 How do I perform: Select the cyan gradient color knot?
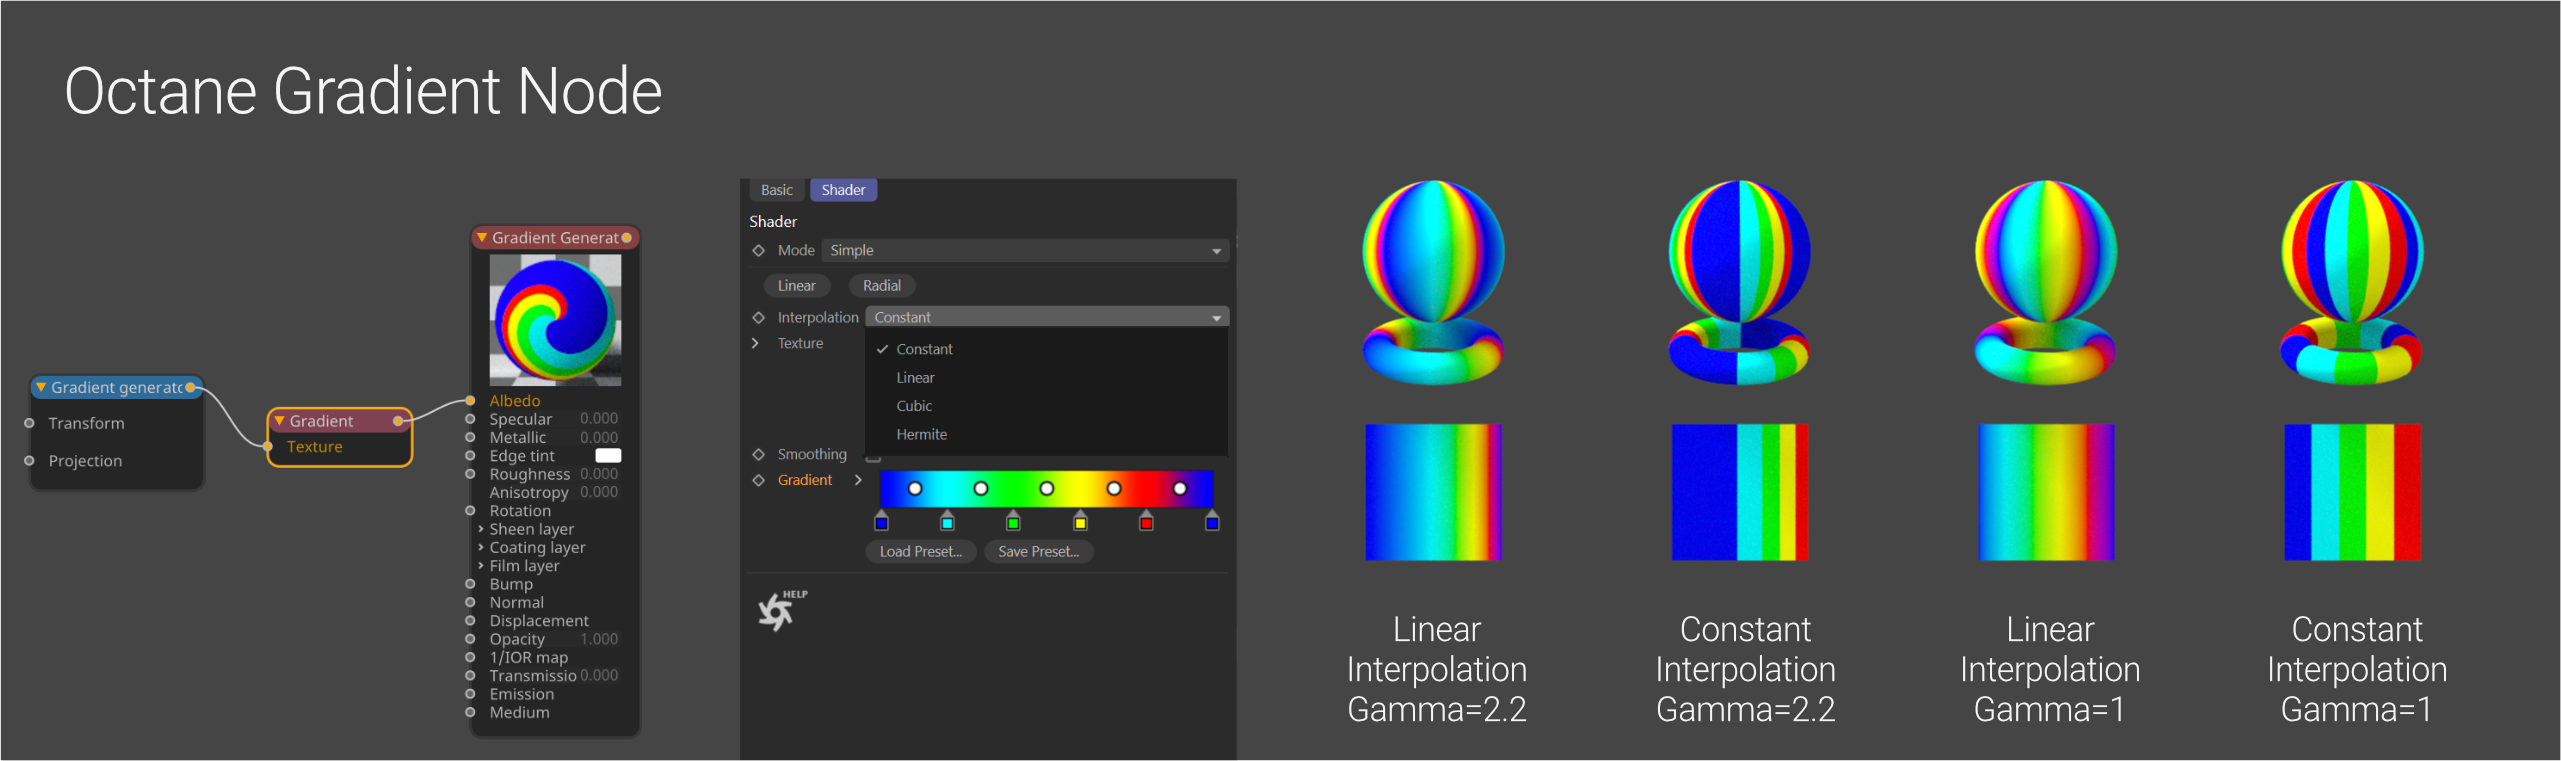click(x=947, y=522)
